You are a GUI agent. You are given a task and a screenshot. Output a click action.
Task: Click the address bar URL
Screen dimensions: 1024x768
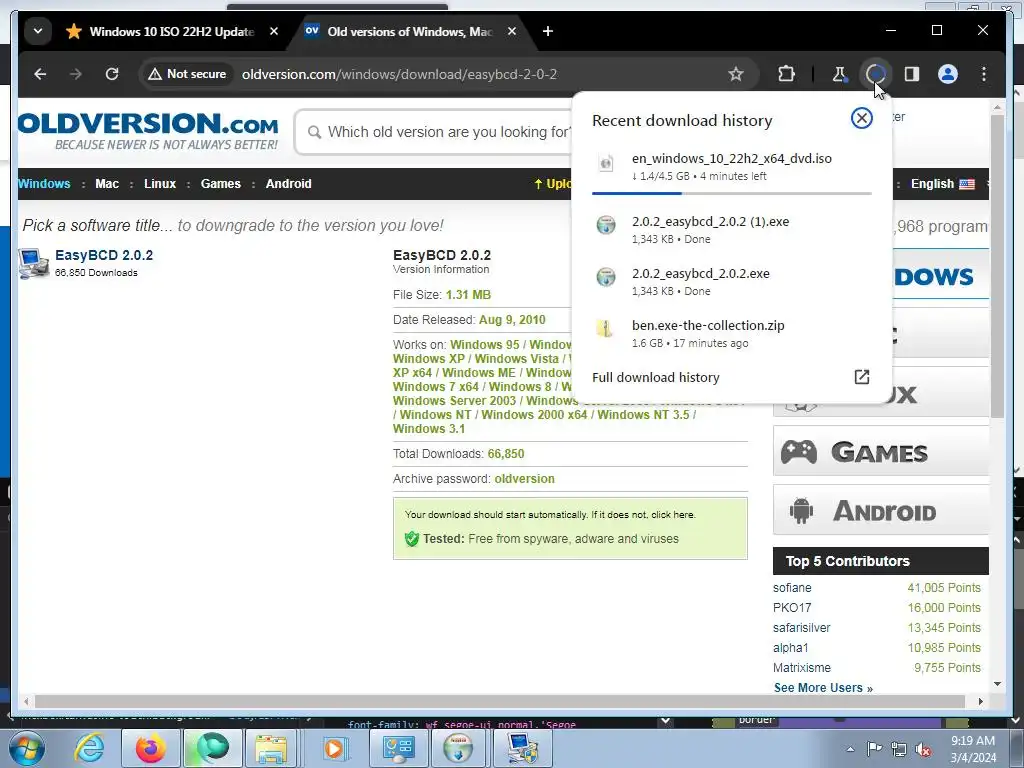click(x=399, y=74)
